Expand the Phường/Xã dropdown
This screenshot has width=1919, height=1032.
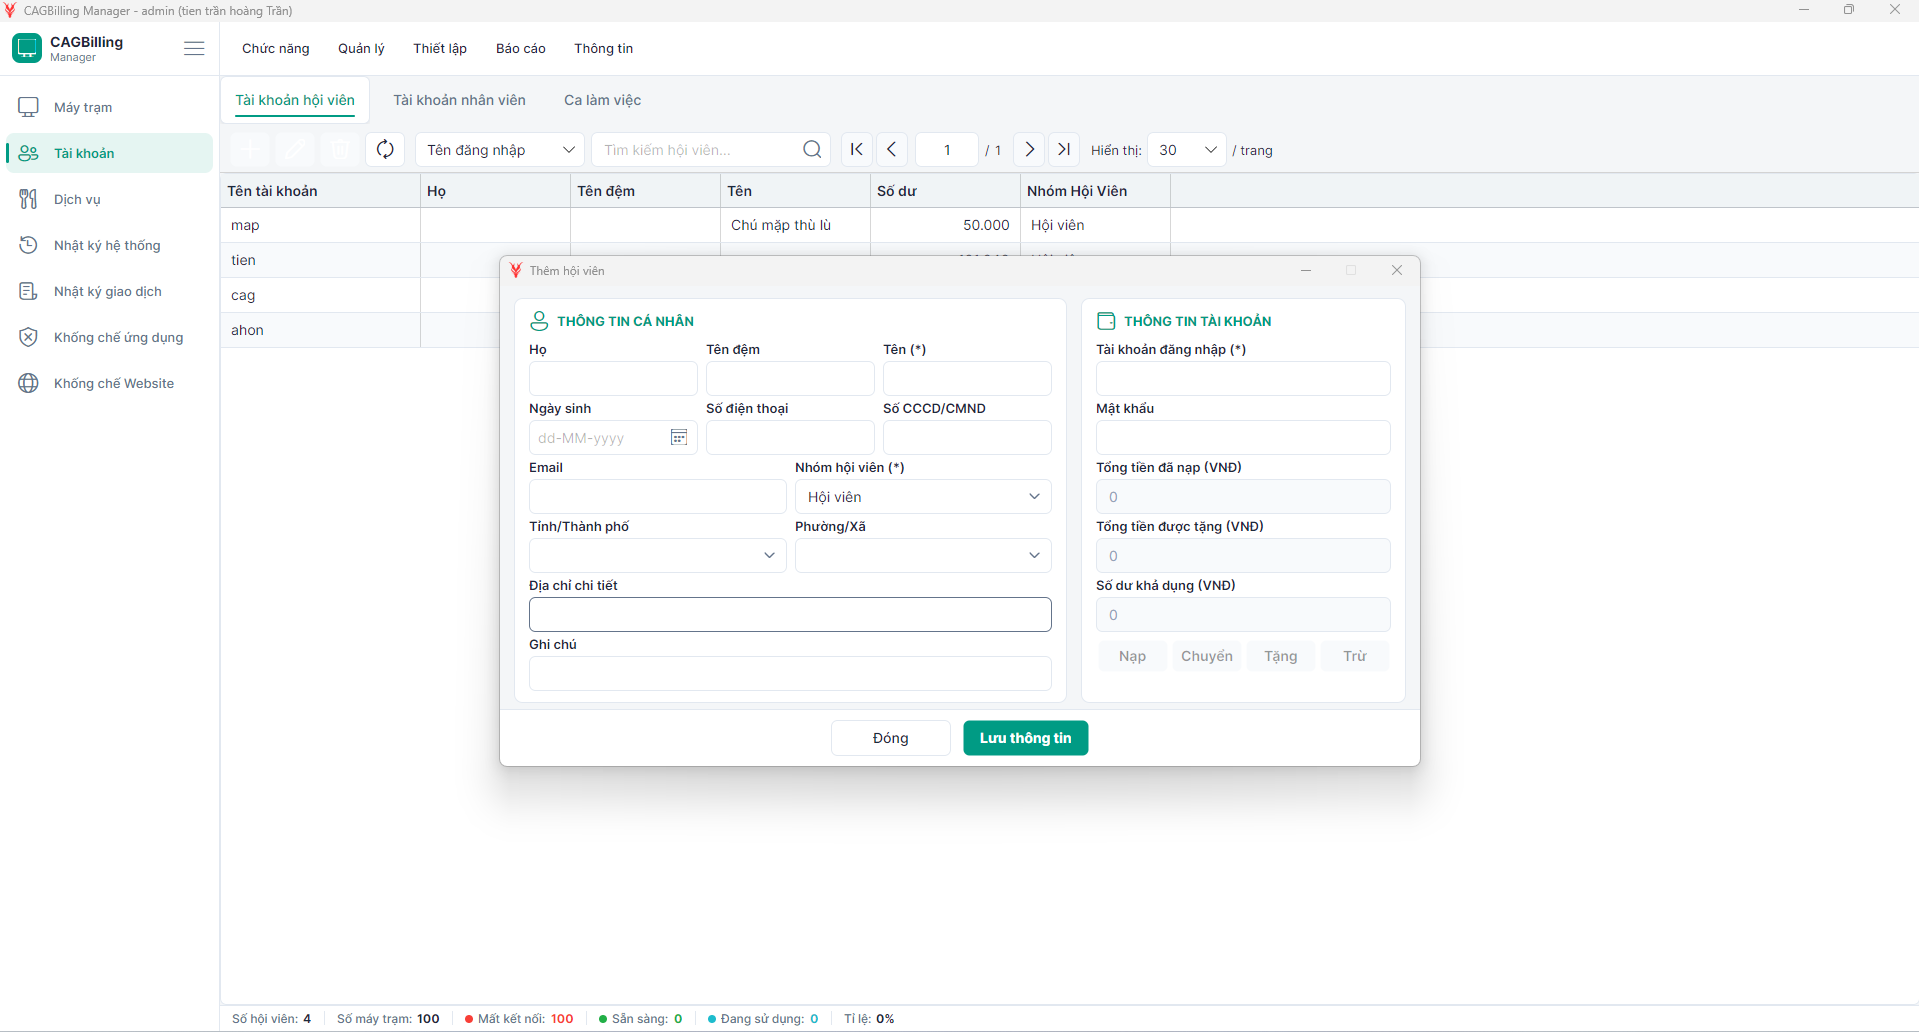click(923, 556)
